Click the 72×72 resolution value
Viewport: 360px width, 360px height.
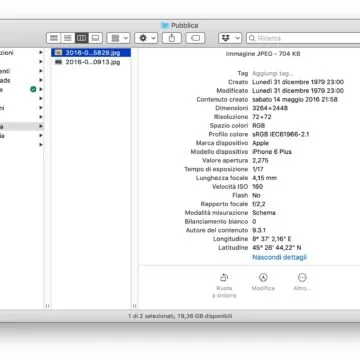point(262,117)
